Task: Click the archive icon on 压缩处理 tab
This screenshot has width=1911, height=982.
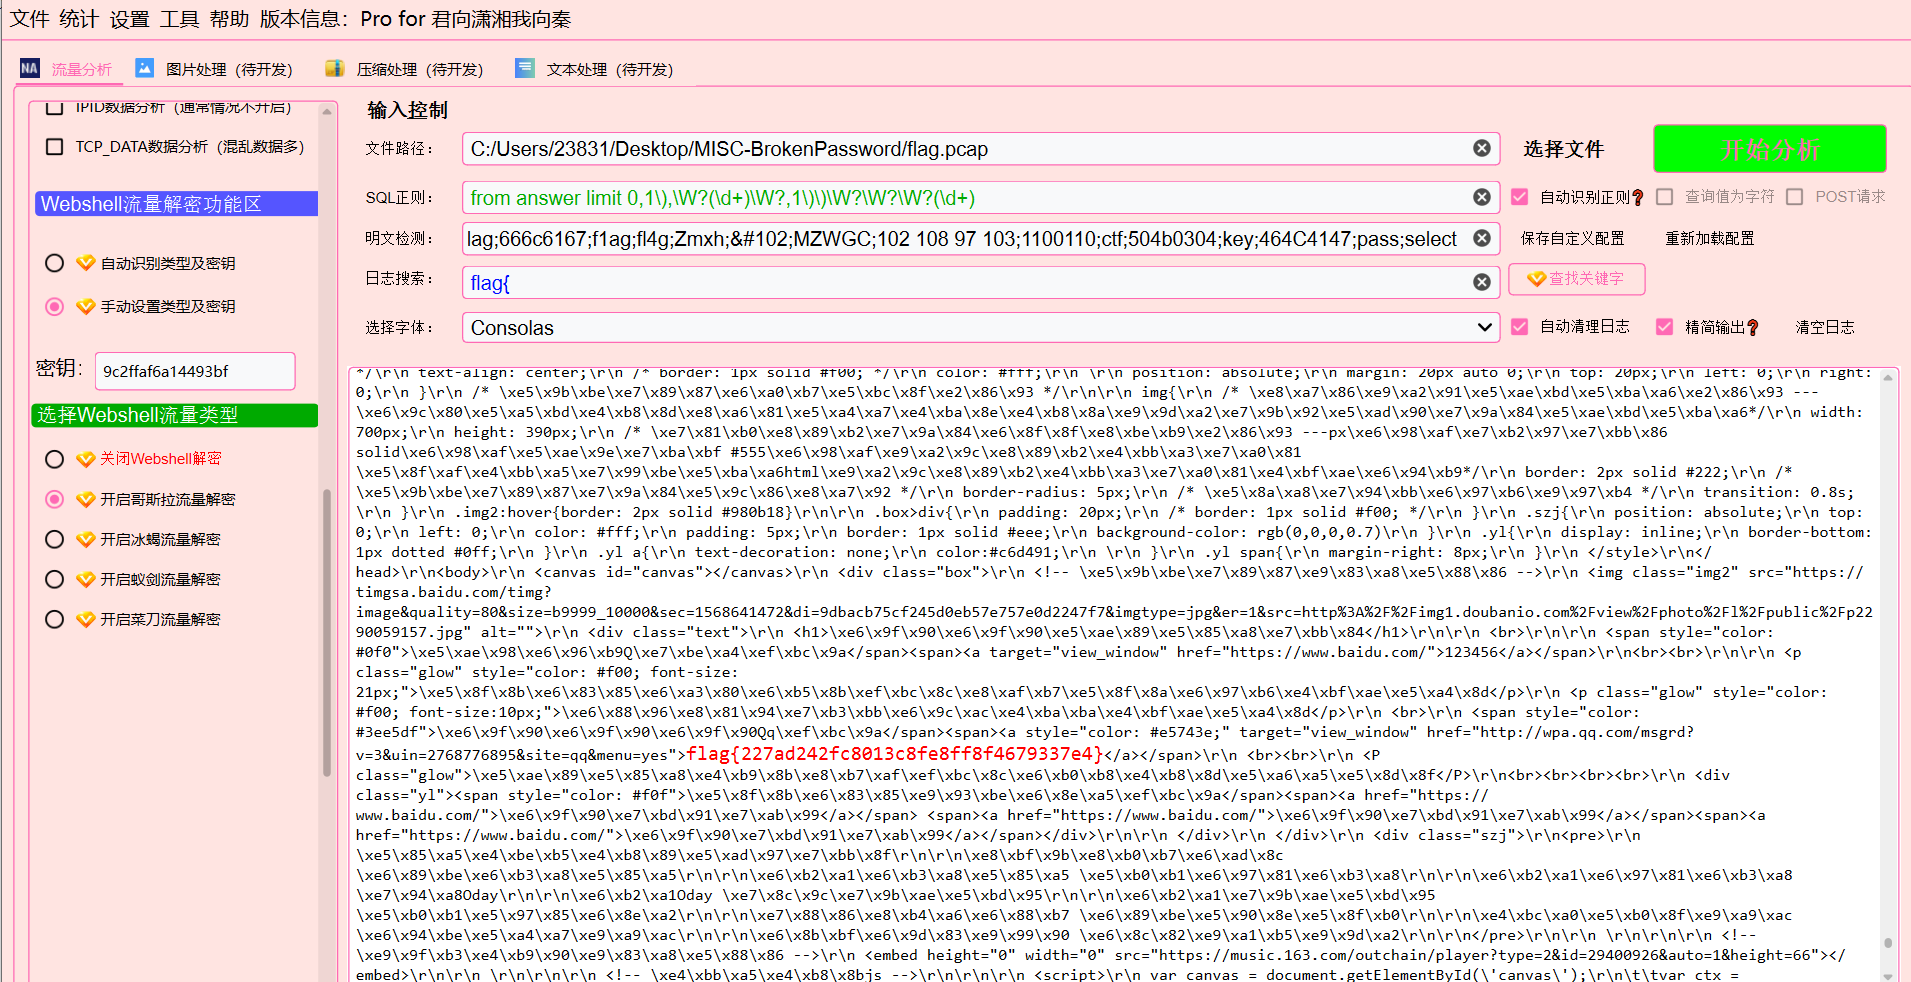Action: point(335,68)
